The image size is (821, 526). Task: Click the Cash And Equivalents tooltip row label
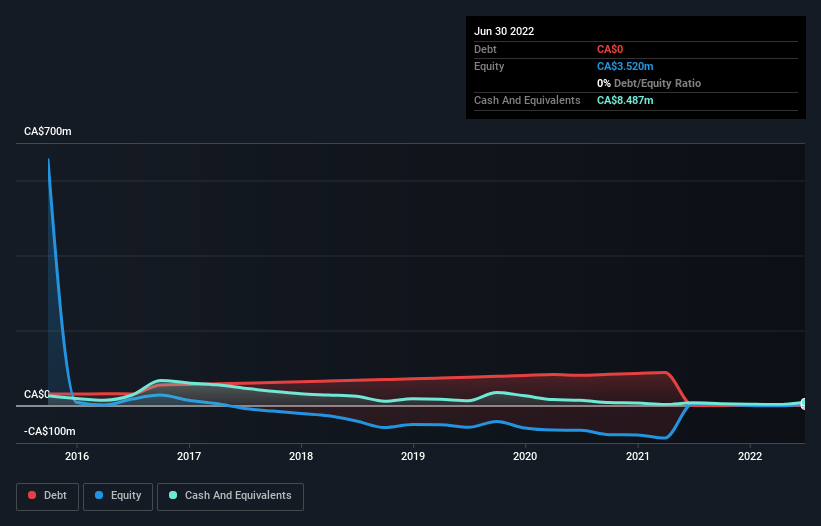527,100
